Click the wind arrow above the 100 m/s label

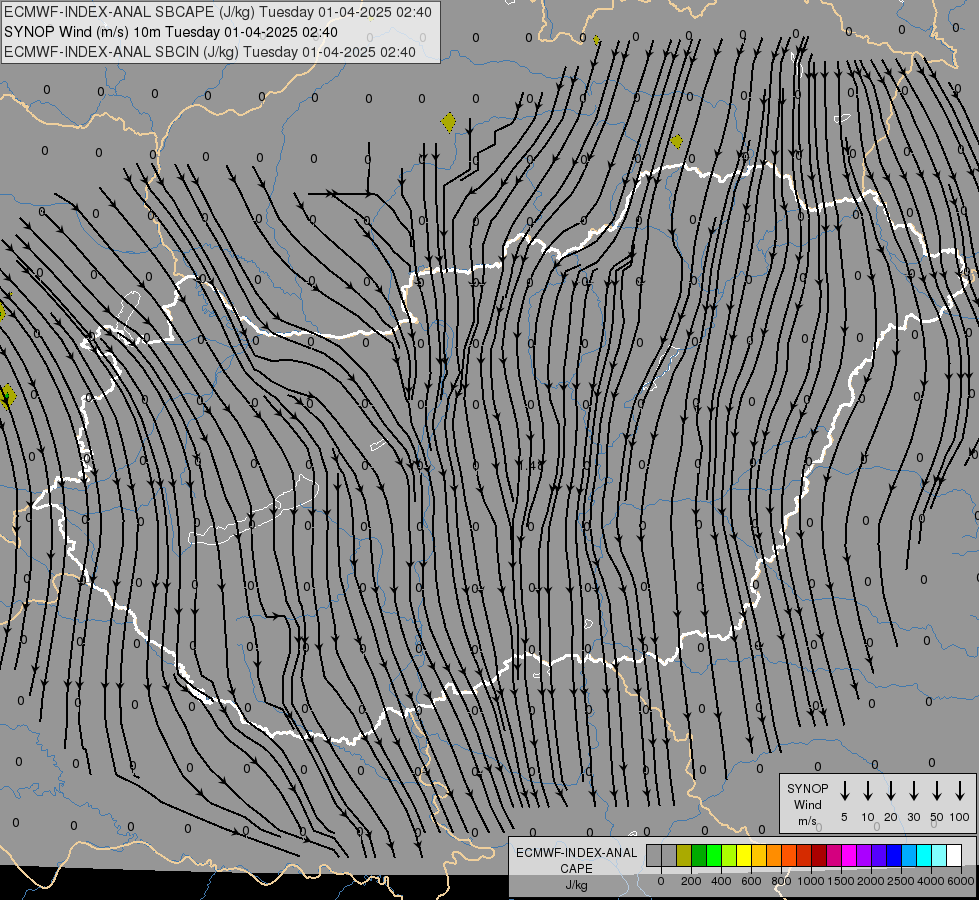[x=960, y=791]
